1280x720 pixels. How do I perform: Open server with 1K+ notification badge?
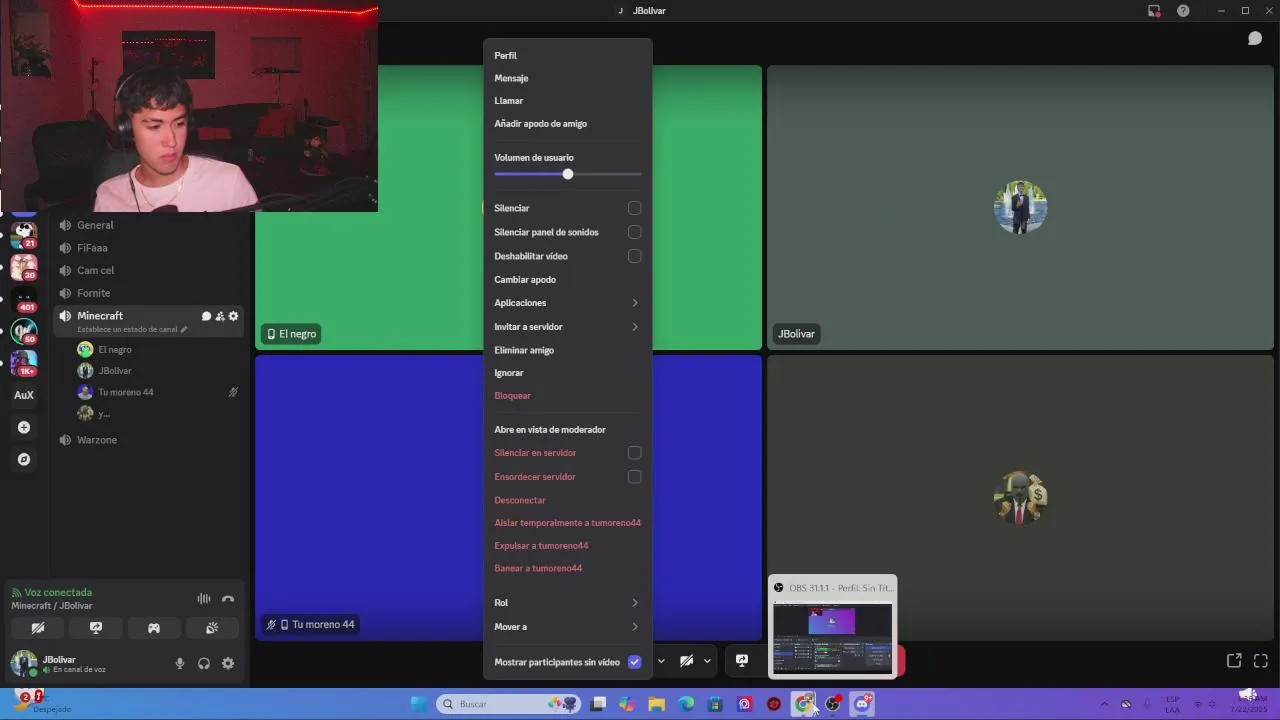[24, 363]
